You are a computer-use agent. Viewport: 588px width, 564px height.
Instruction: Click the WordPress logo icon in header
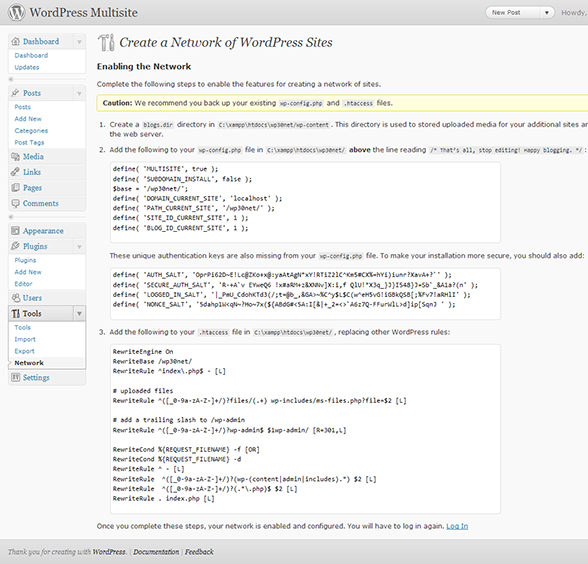coord(16,12)
